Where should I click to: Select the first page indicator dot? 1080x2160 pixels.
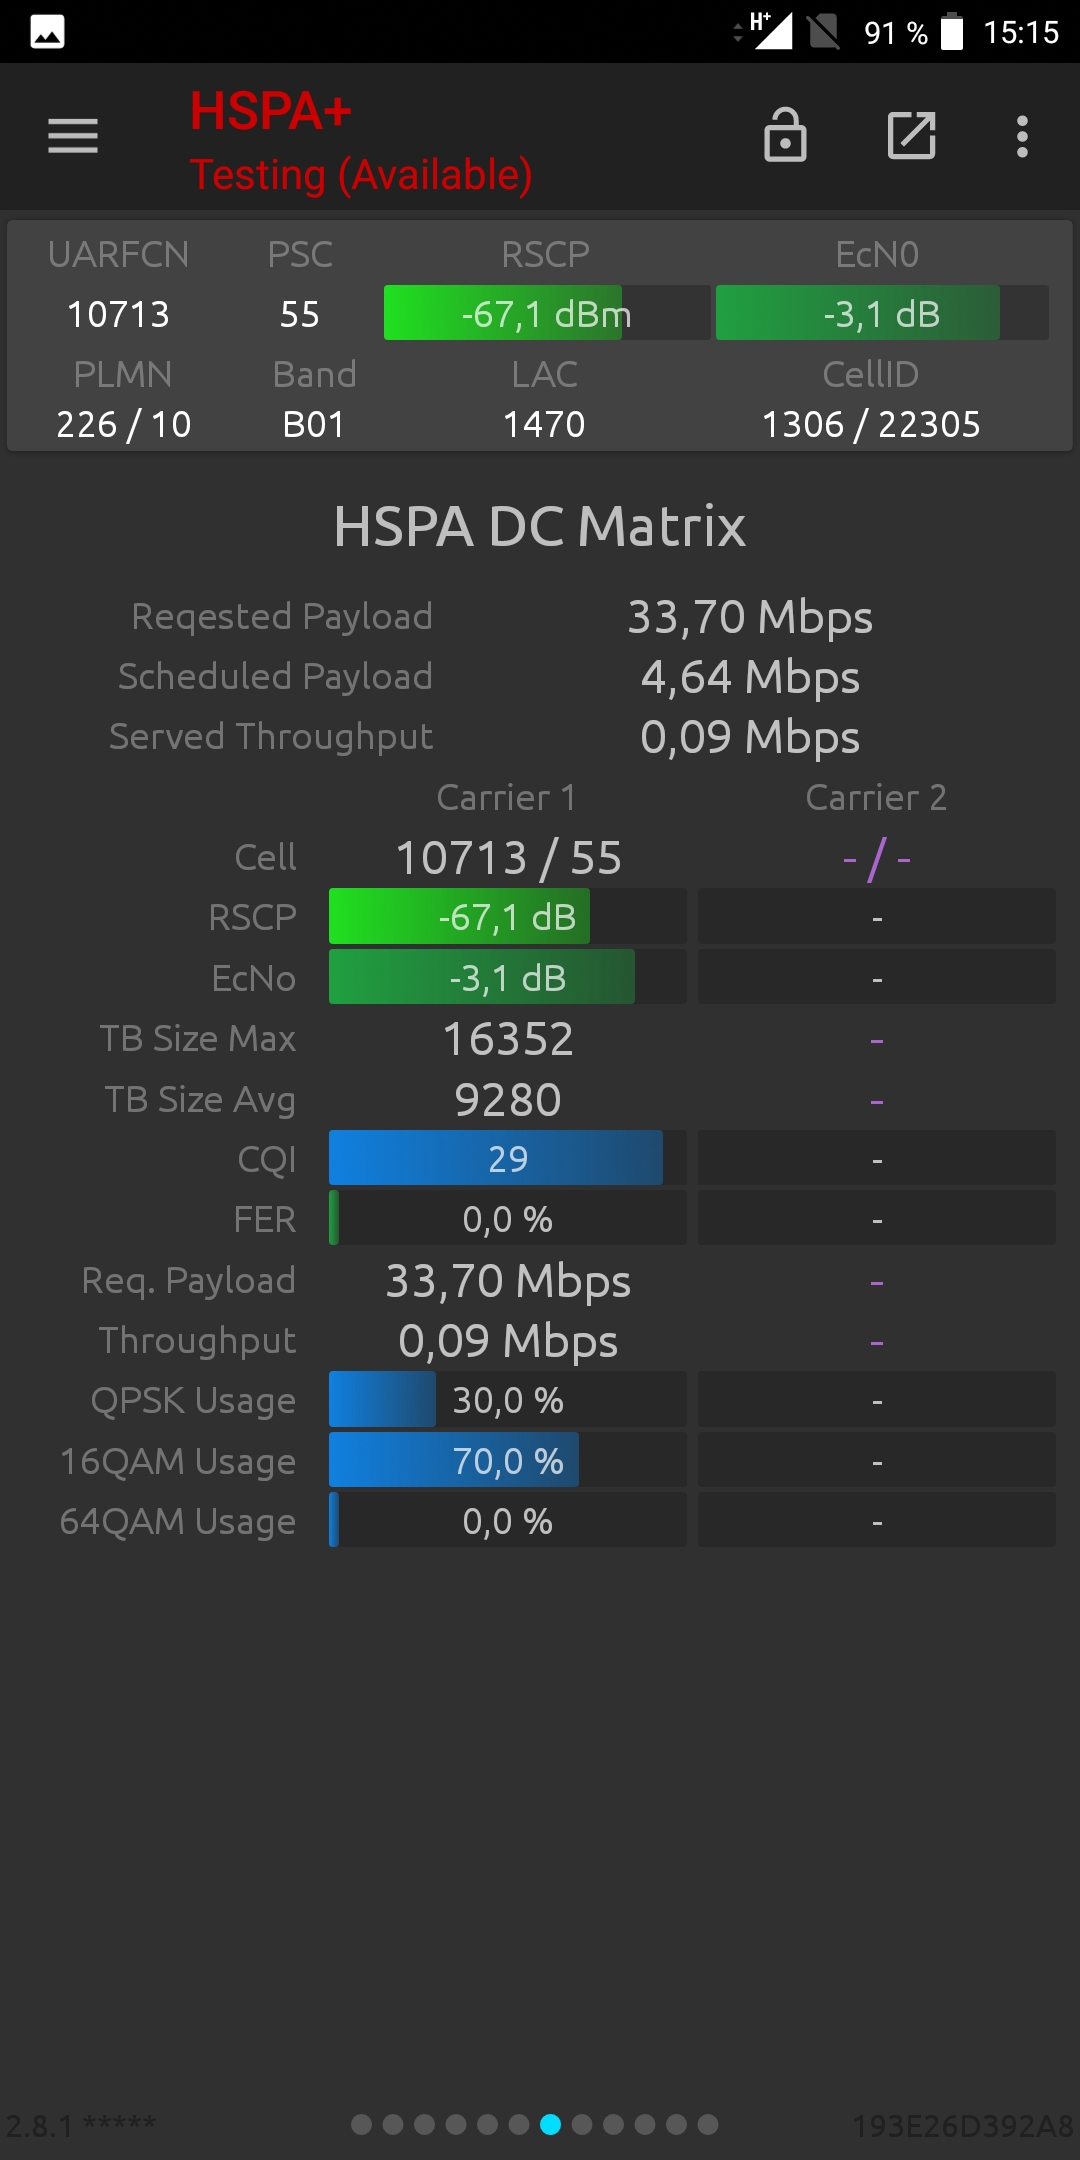tap(362, 2124)
